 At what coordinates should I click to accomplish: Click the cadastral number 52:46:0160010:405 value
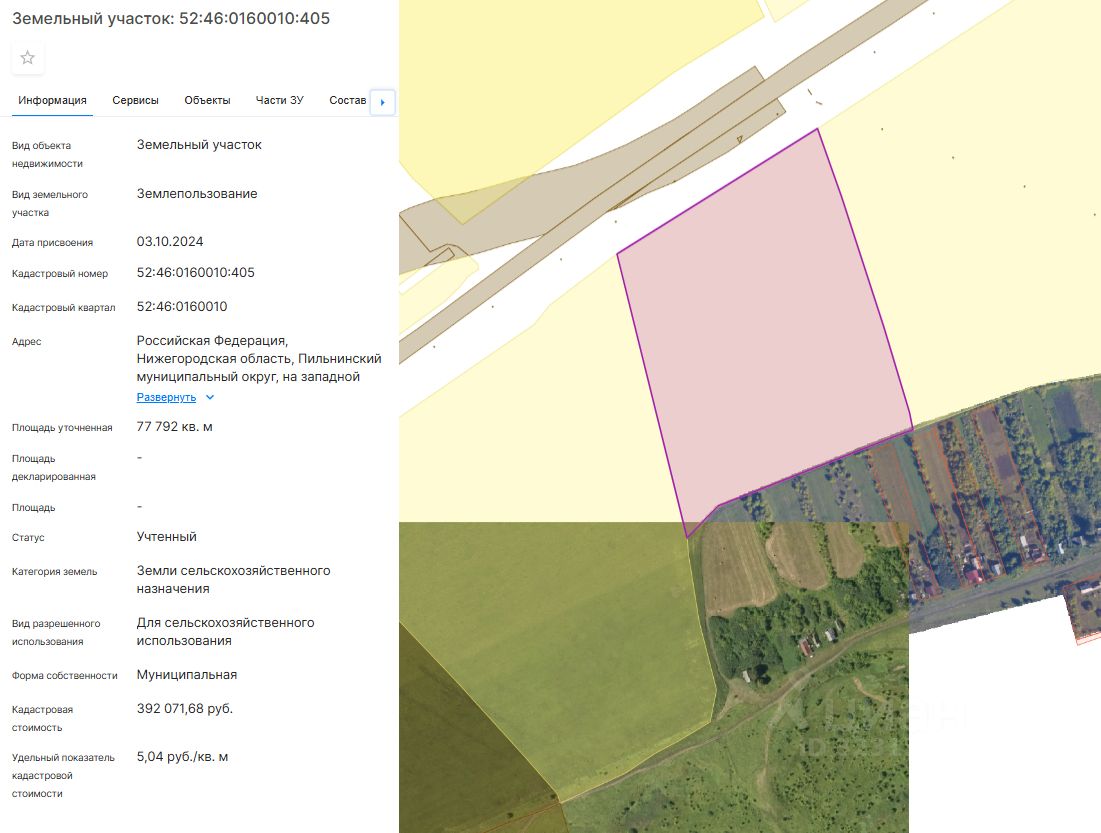pyautogui.click(x=196, y=273)
